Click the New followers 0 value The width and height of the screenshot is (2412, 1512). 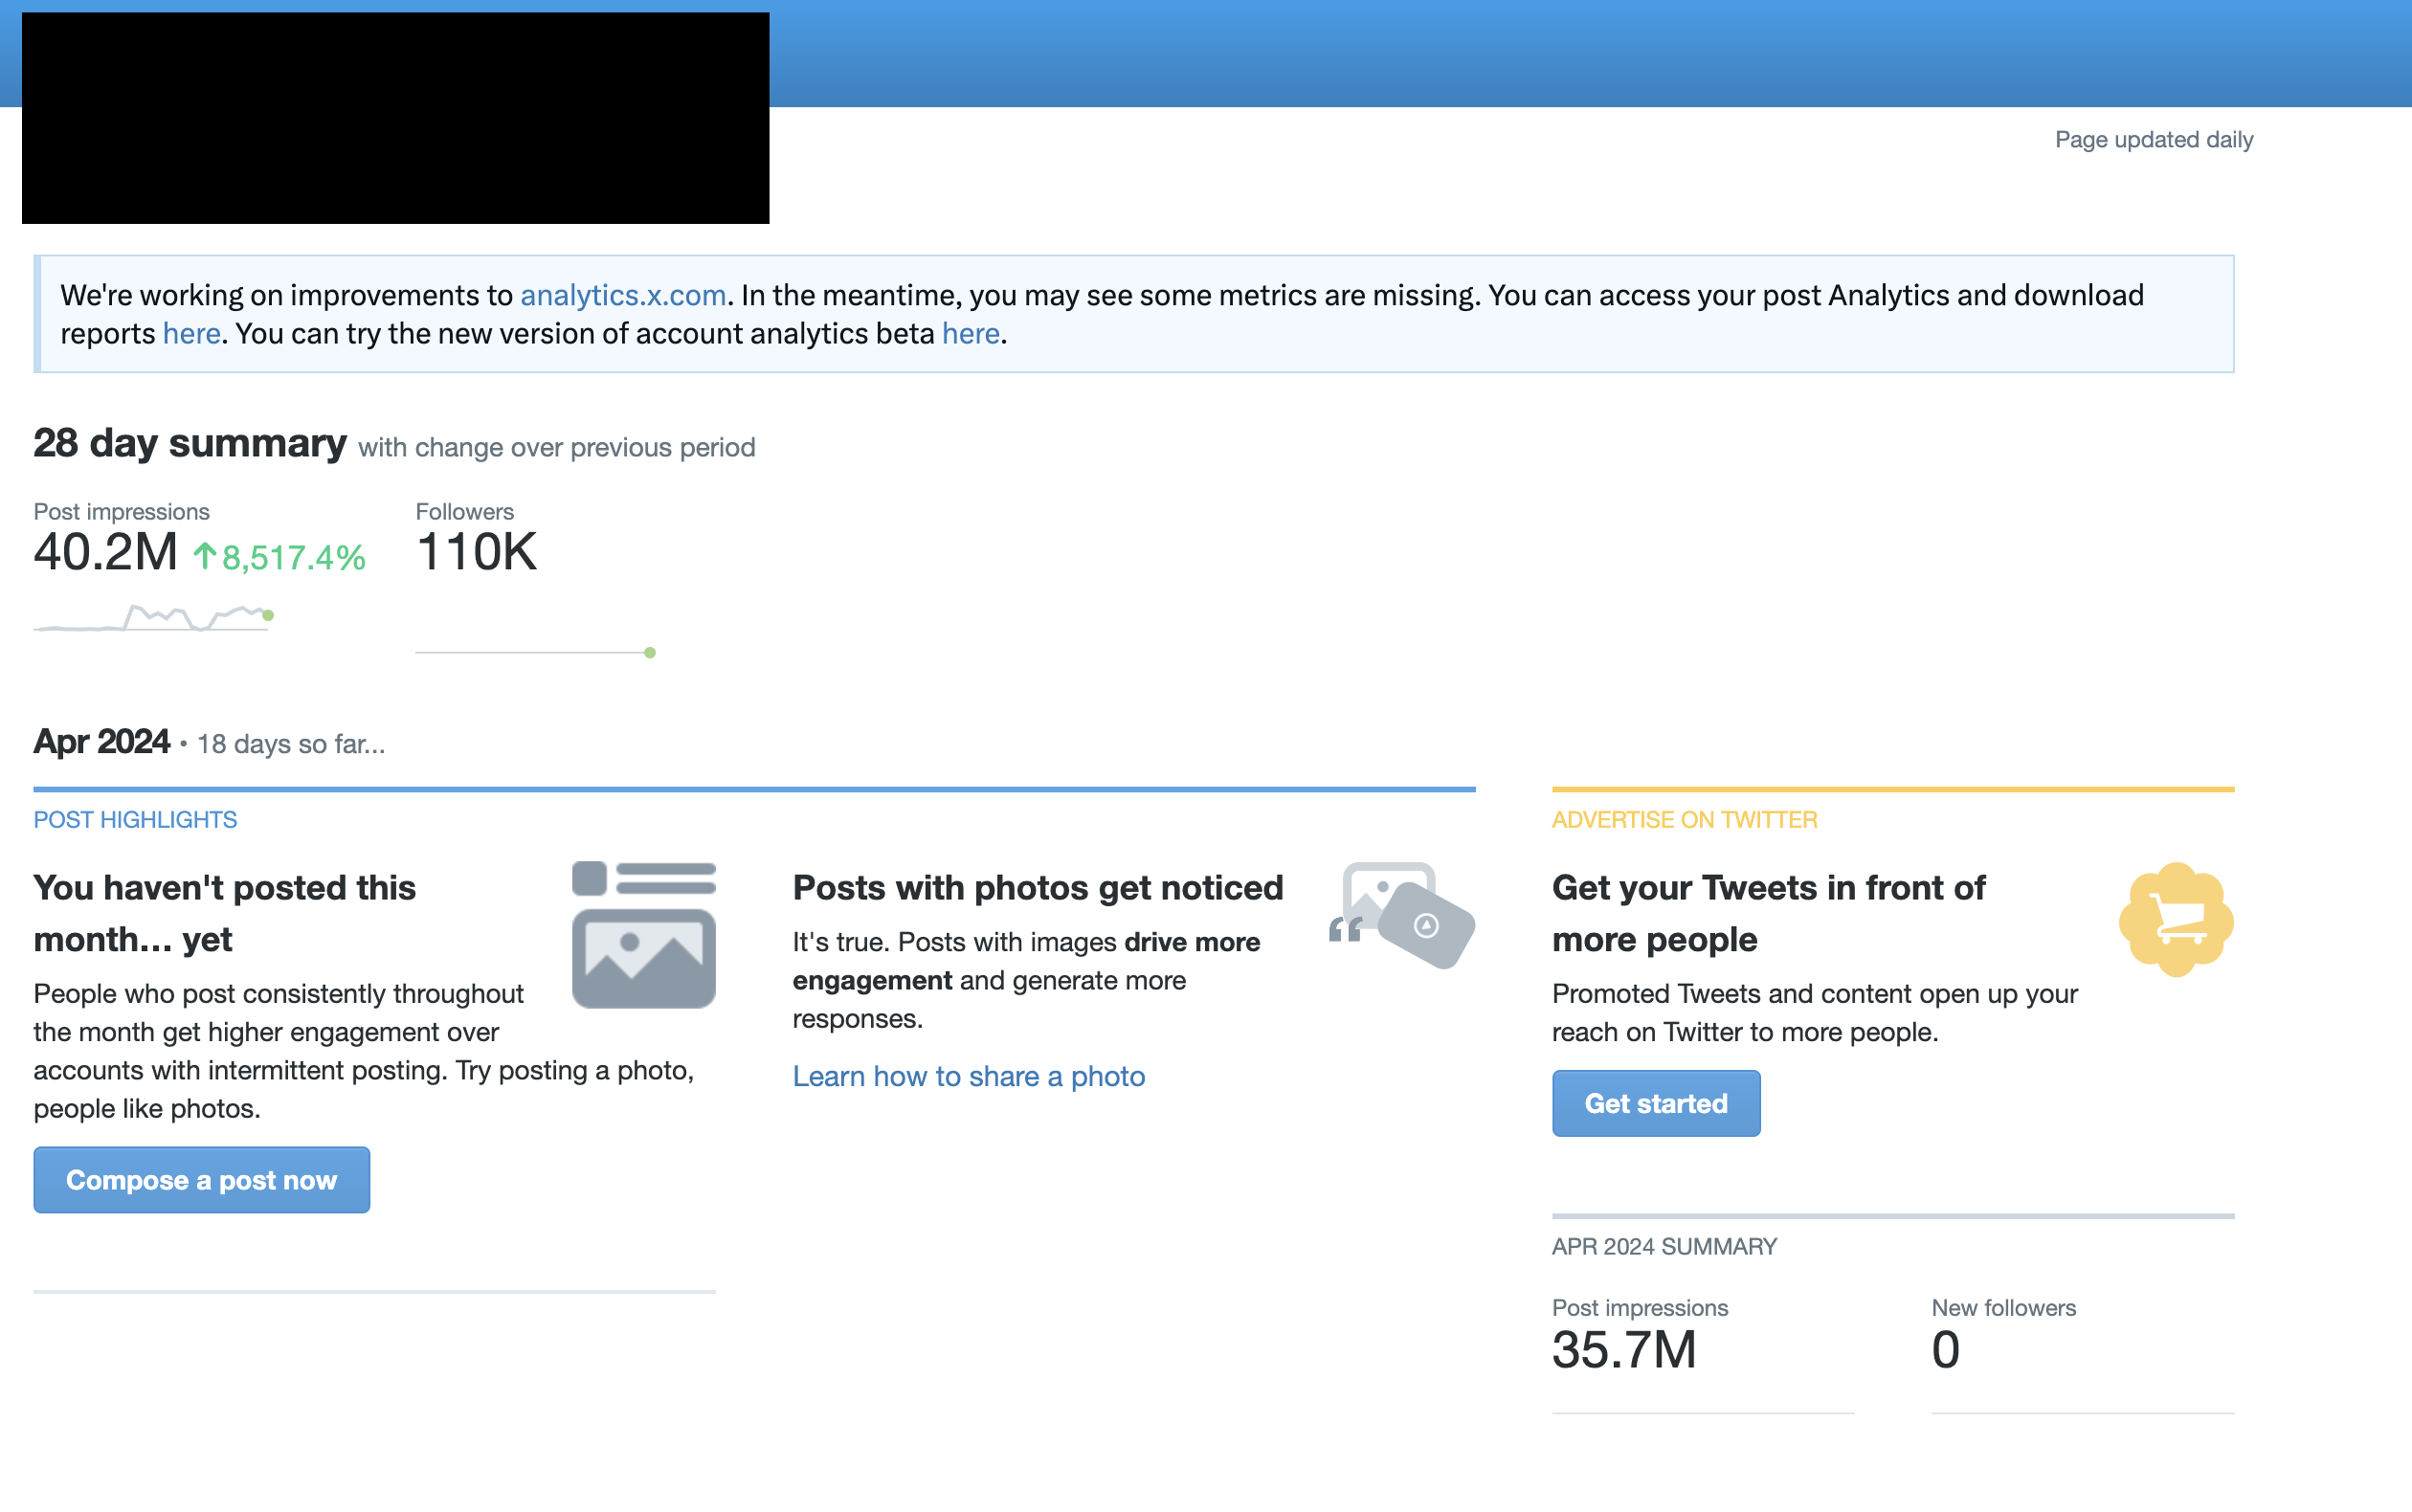[x=1945, y=1350]
